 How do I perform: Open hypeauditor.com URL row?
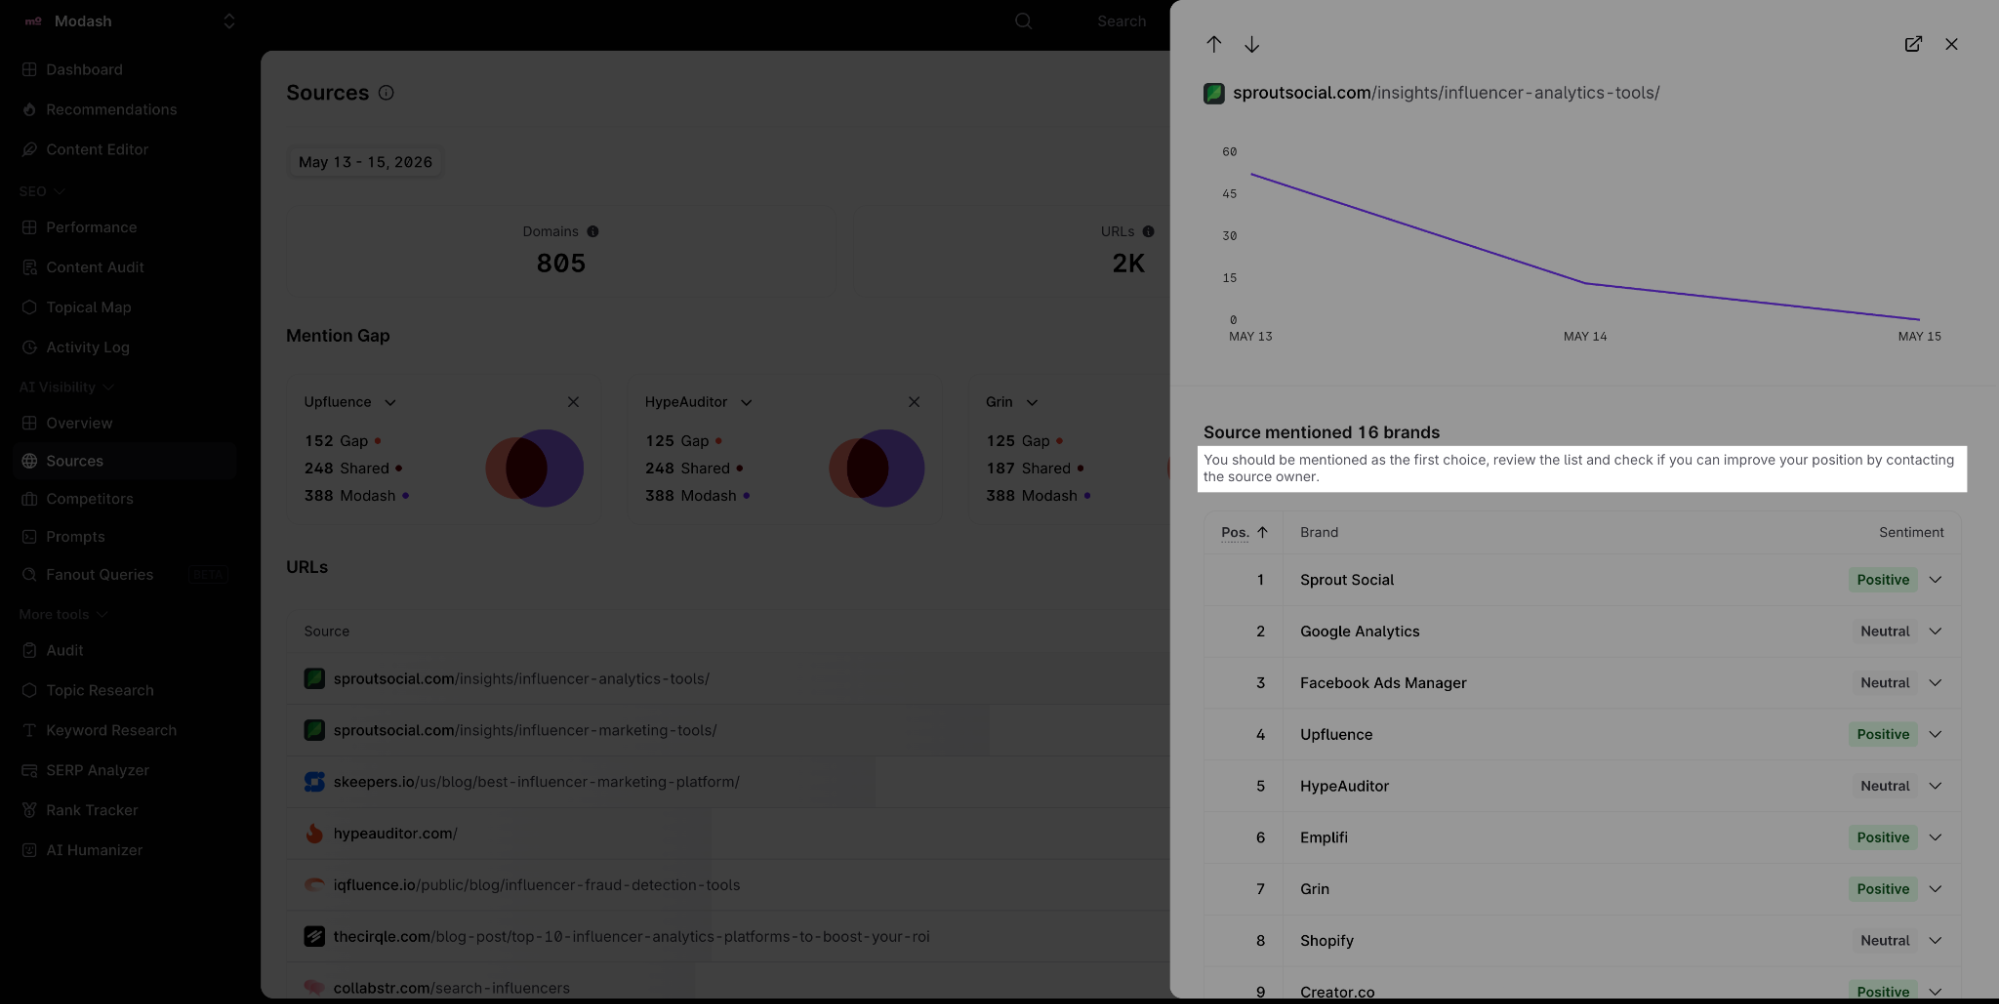click(x=728, y=833)
